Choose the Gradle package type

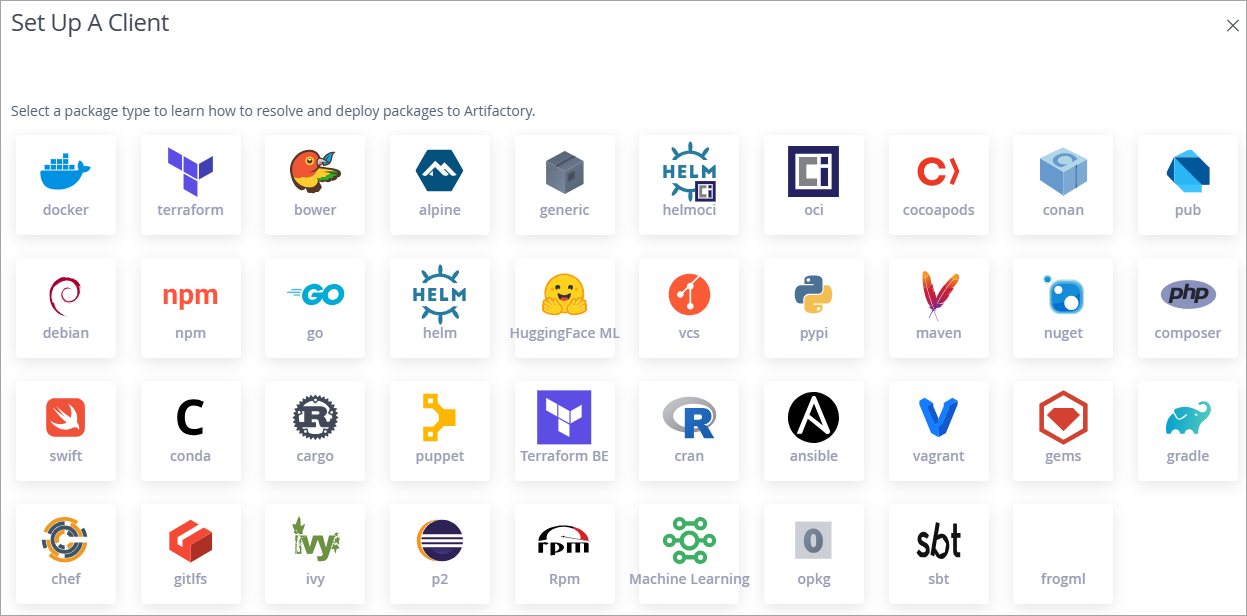1187,430
